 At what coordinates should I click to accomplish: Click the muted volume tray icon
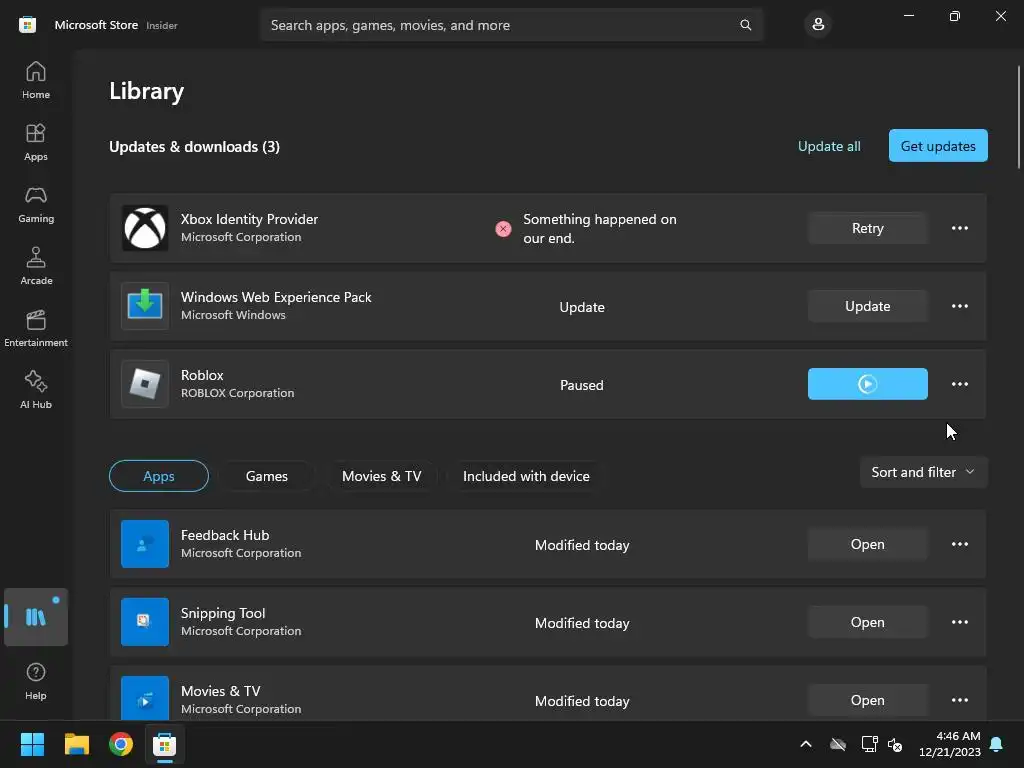point(895,744)
